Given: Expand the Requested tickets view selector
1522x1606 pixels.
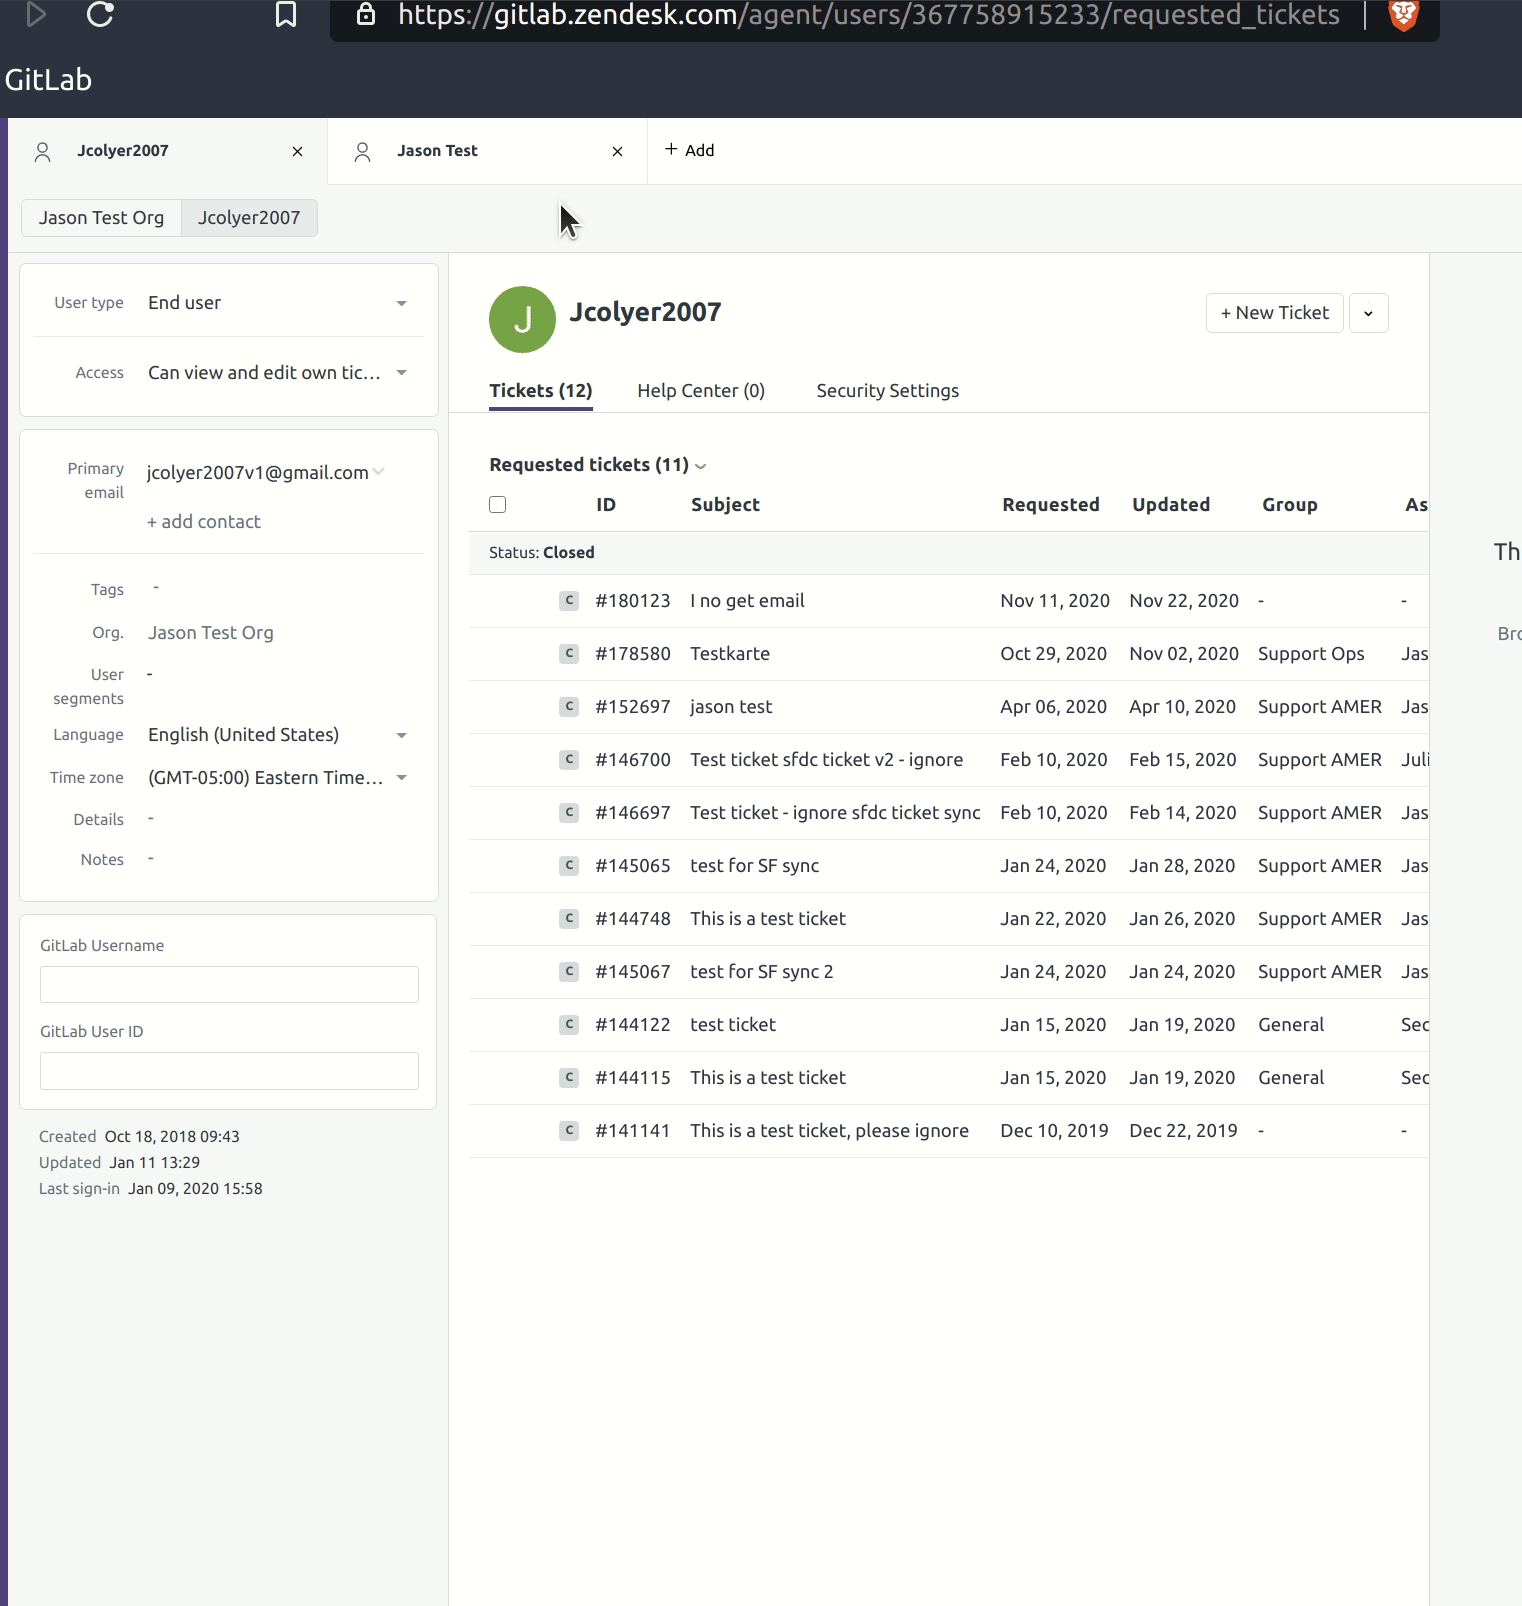Looking at the screenshot, I should 700,466.
